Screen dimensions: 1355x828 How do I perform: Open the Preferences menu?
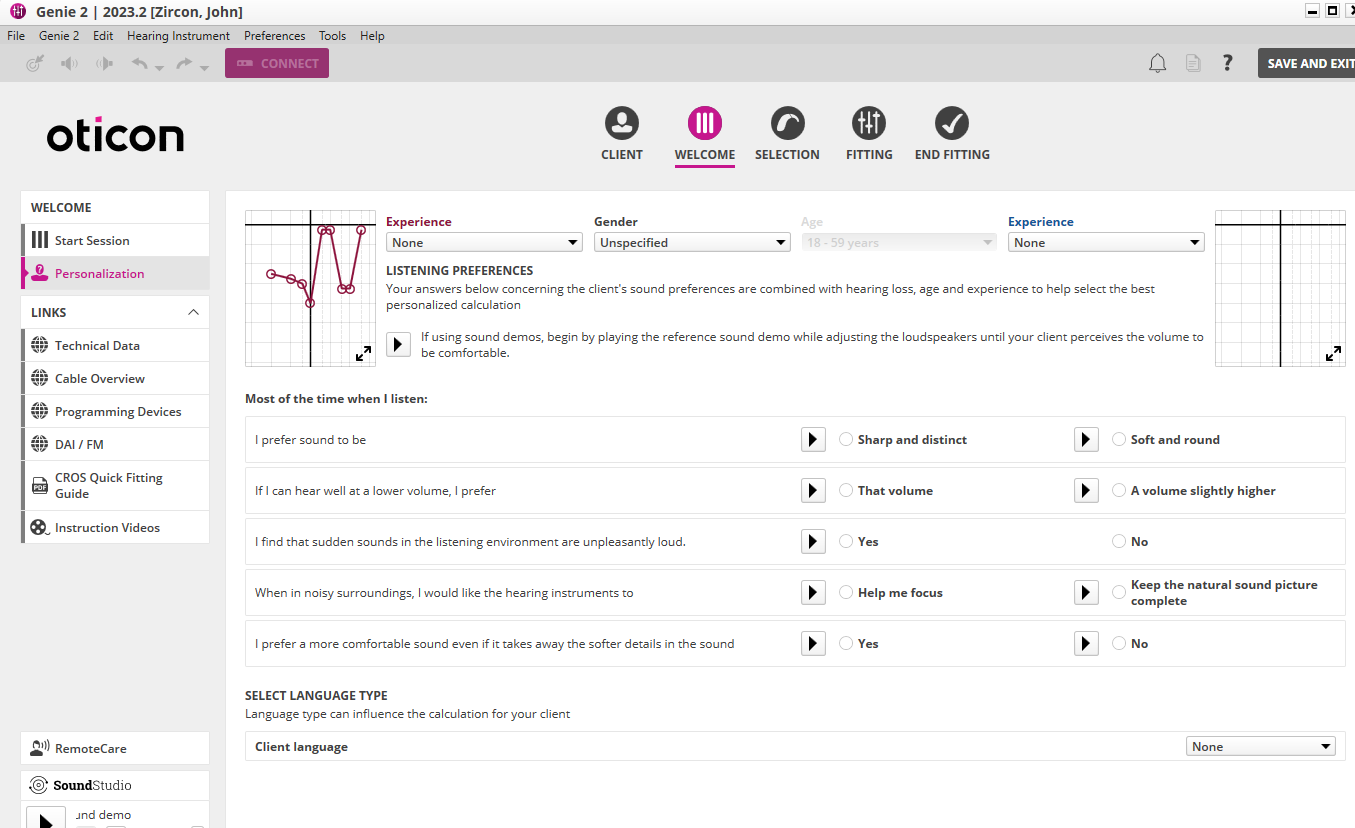pyautogui.click(x=275, y=36)
